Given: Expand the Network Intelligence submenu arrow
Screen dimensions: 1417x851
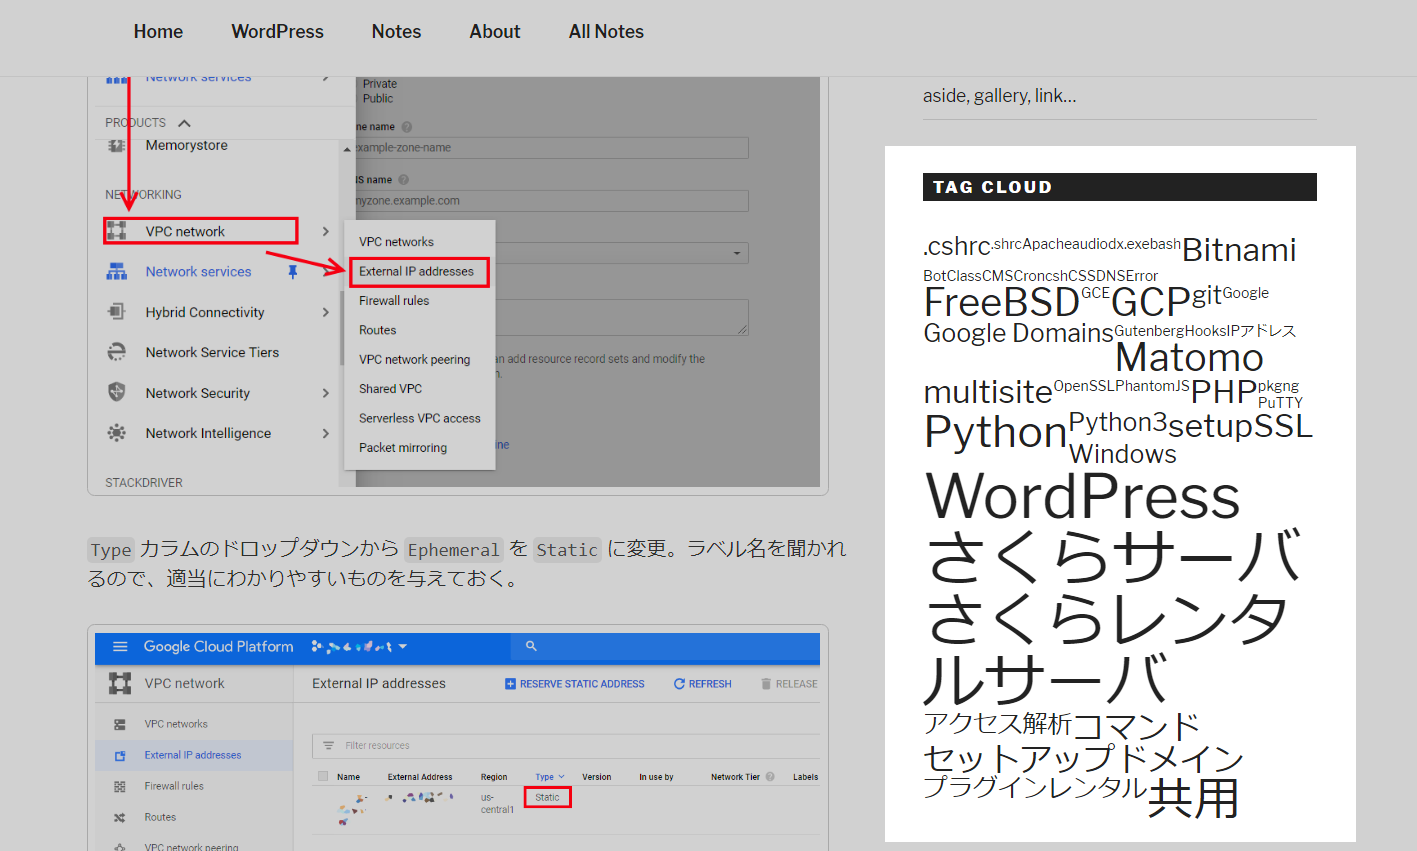Looking at the screenshot, I should [x=325, y=433].
